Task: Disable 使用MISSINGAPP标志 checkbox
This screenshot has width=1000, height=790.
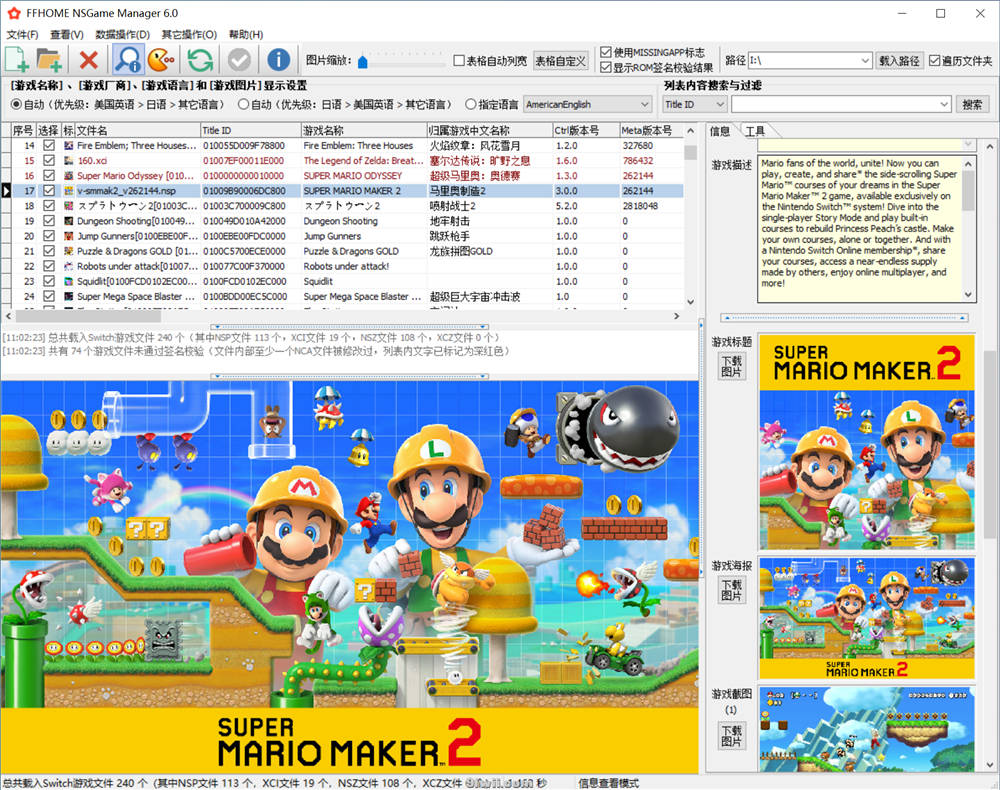Action: tap(606, 52)
